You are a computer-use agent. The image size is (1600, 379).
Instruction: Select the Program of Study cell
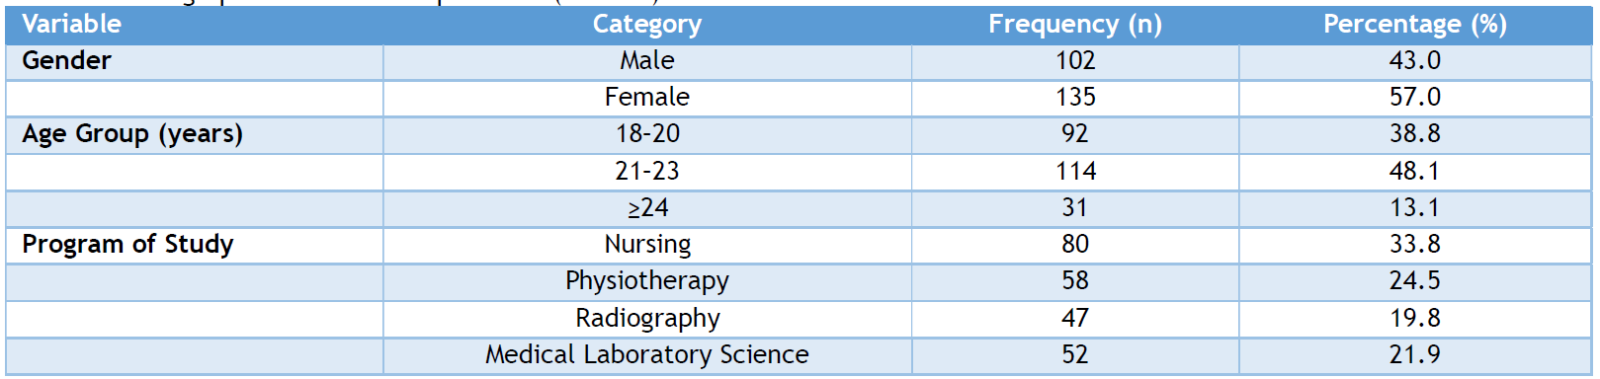194,245
